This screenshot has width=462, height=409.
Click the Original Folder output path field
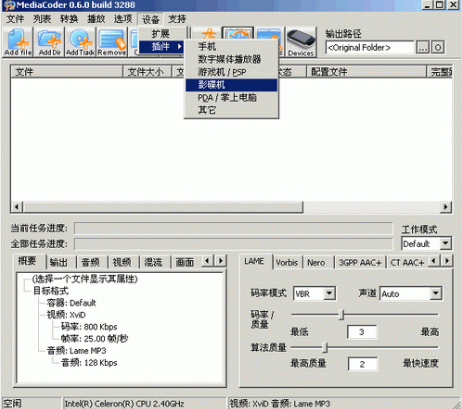(x=370, y=48)
